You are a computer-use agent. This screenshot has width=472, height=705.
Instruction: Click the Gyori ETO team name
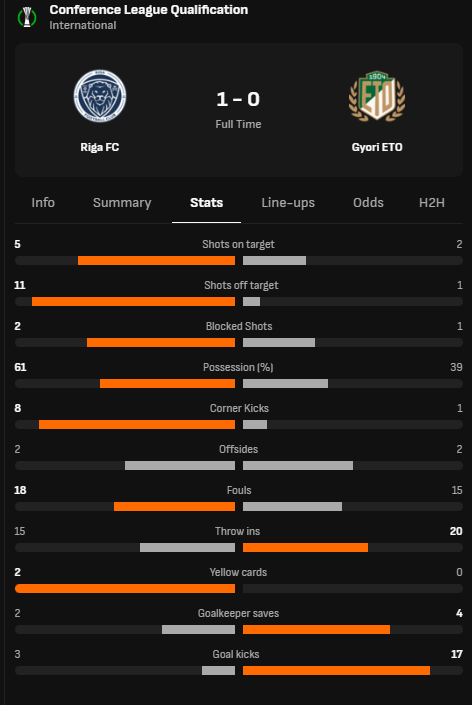point(377,147)
